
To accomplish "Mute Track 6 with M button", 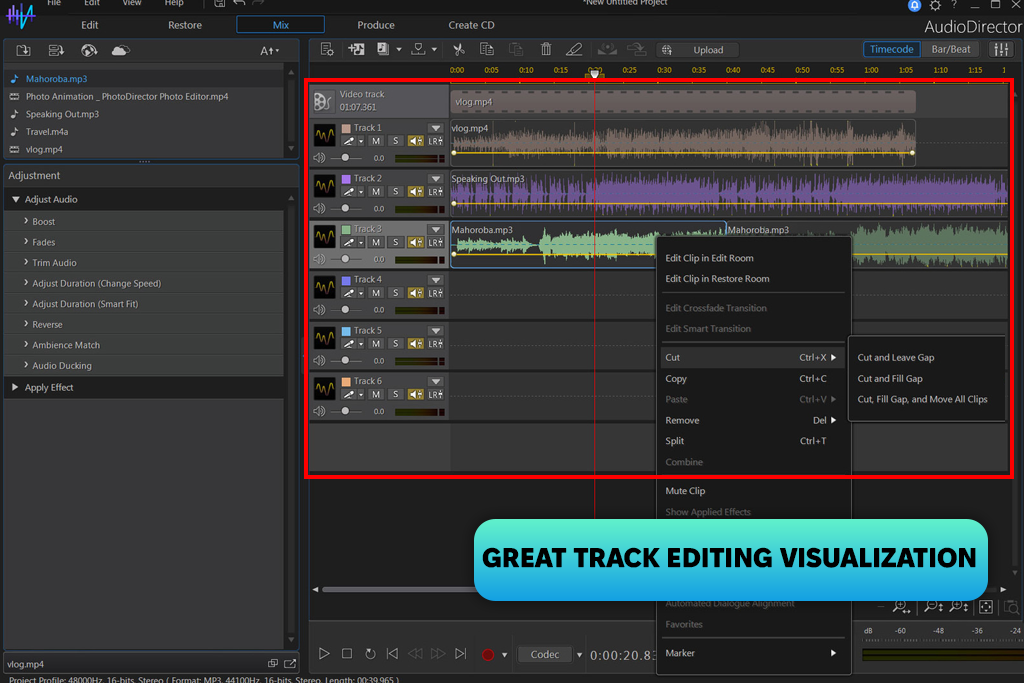I will tap(376, 394).
